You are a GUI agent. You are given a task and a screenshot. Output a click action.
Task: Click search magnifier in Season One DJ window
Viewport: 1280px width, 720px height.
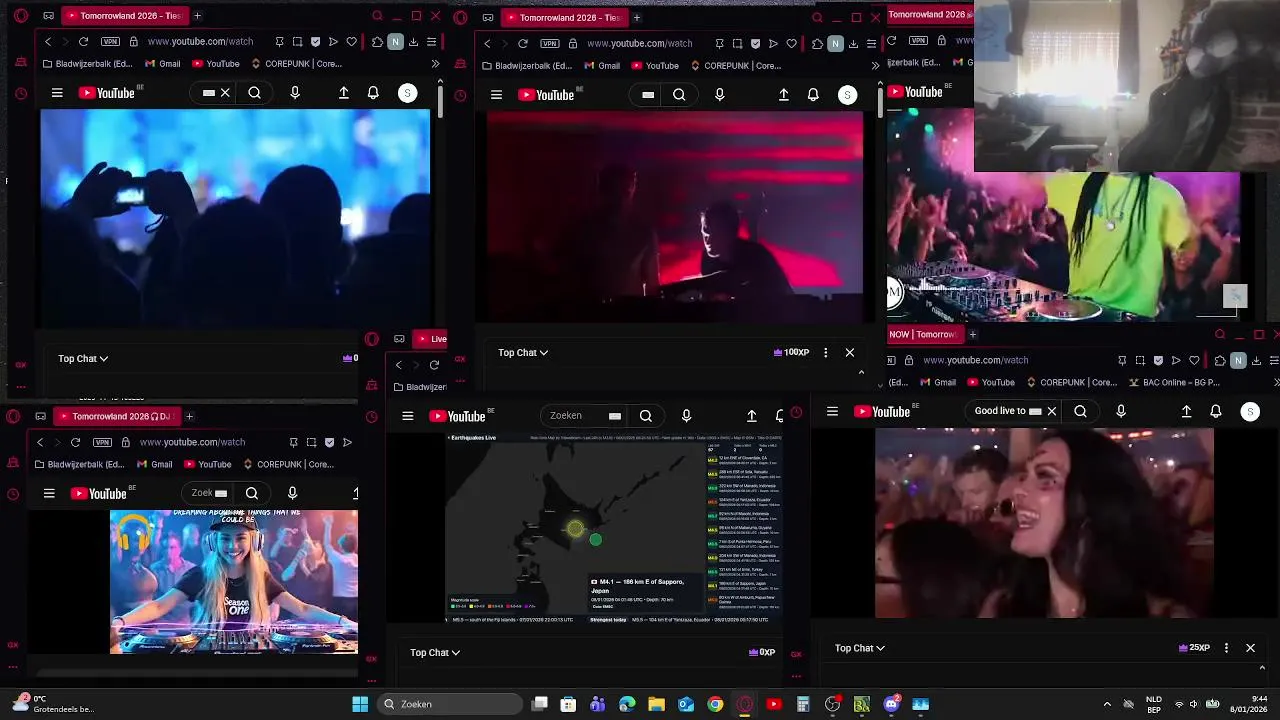(252, 493)
